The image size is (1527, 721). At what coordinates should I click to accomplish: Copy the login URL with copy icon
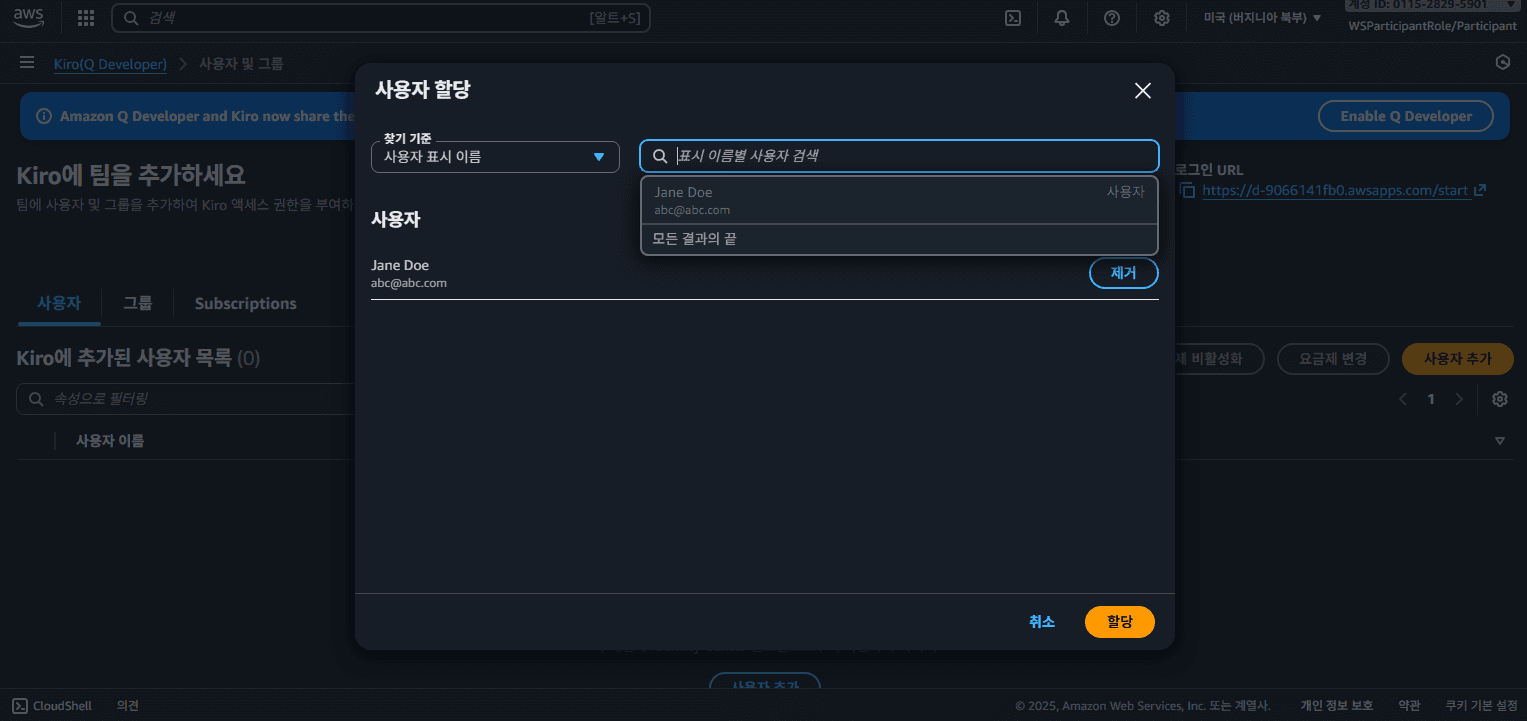click(x=1187, y=190)
